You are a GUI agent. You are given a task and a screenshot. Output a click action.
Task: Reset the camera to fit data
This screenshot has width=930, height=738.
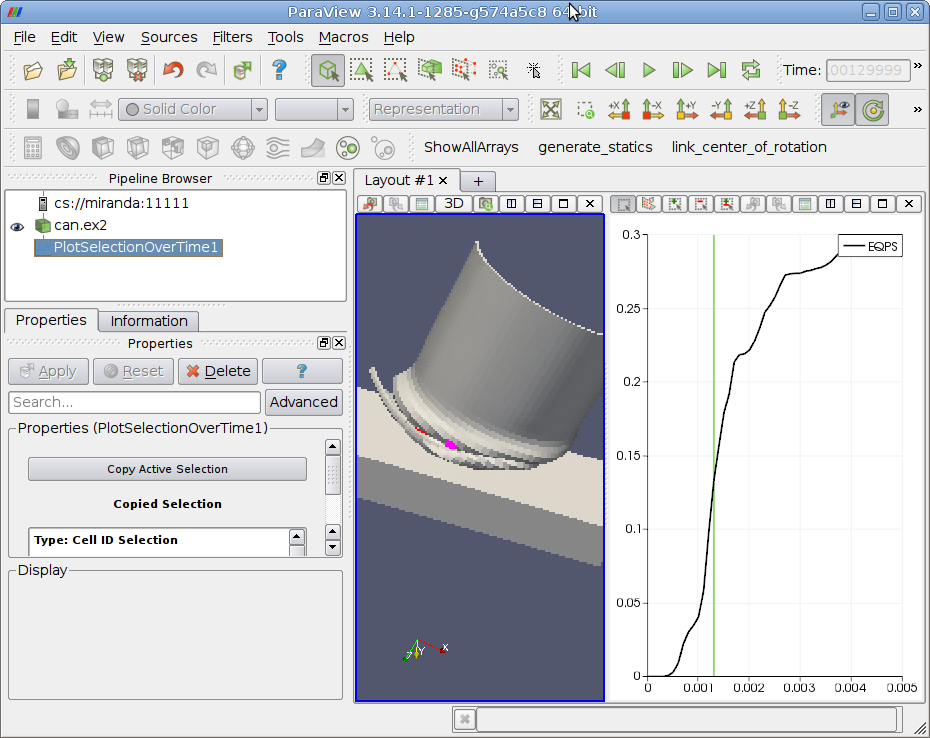click(551, 109)
